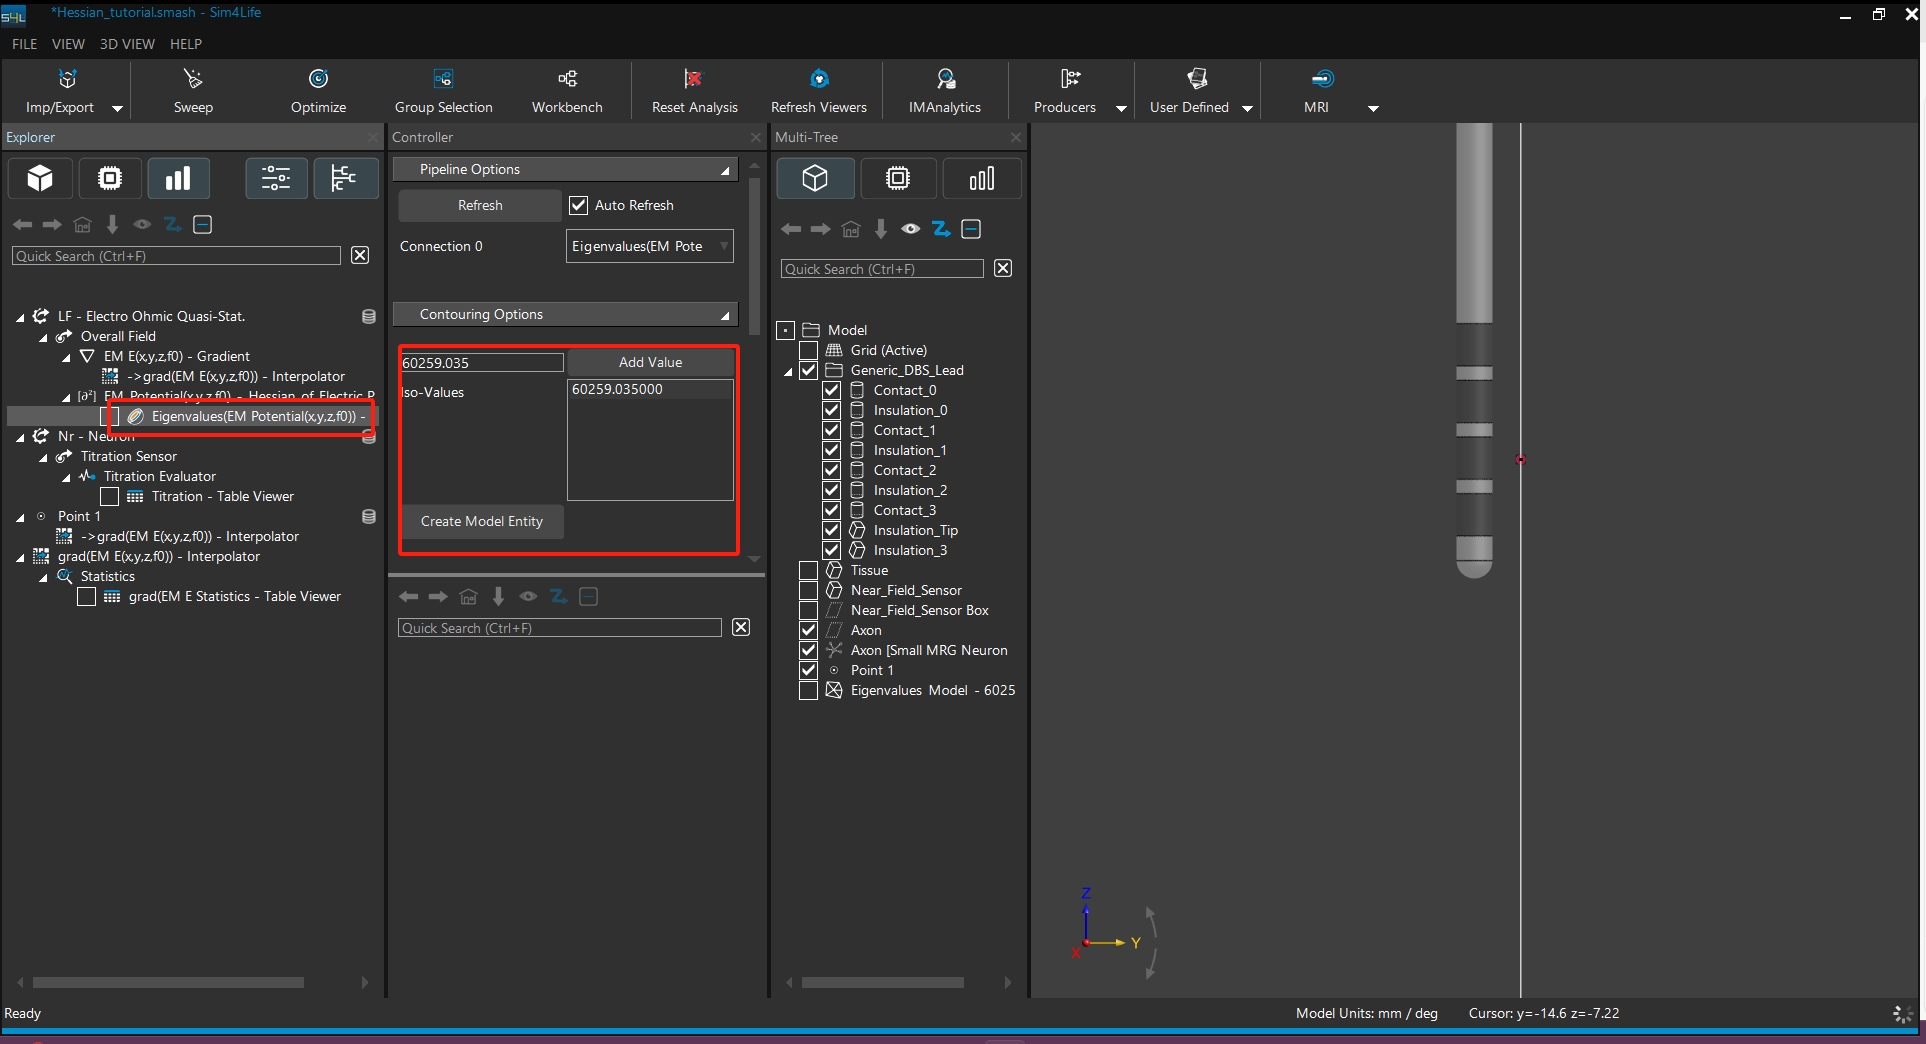1926x1044 pixels.
Task: Click the Reset Analysis icon
Action: [694, 80]
